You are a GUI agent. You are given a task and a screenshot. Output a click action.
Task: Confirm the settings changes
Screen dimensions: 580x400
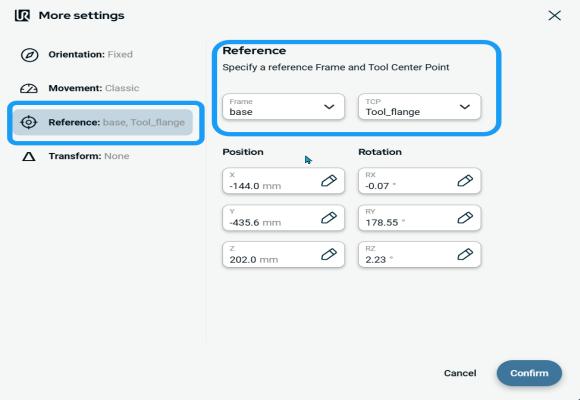click(x=529, y=373)
